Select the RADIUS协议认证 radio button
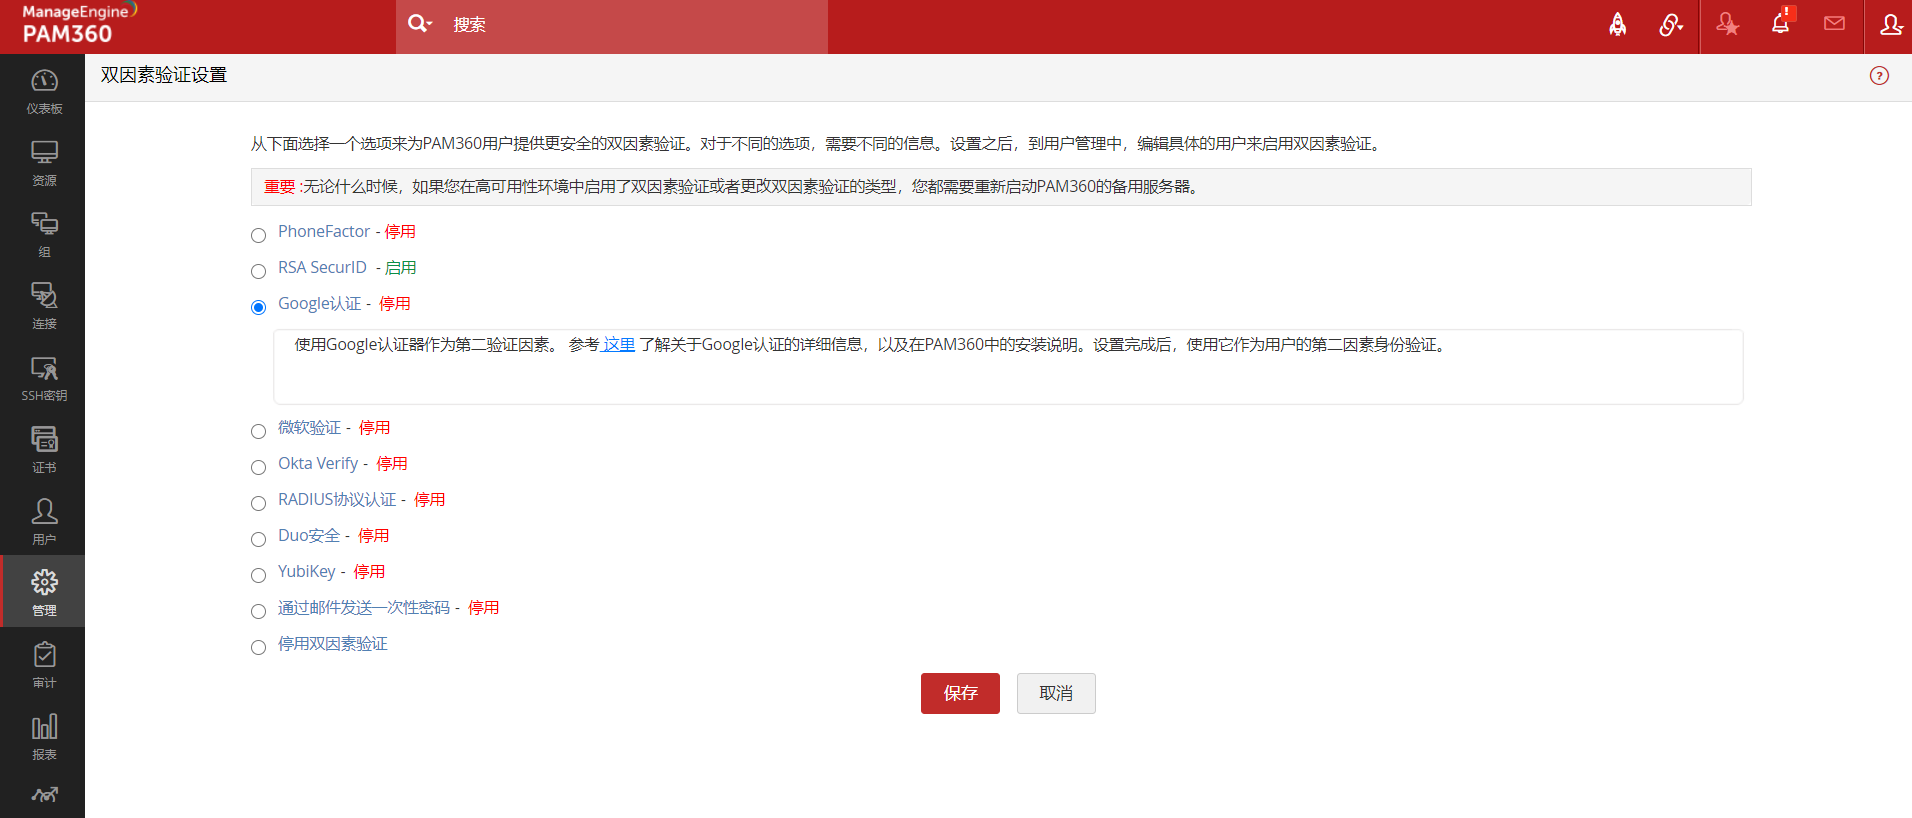Viewport: 1912px width, 818px height. 258,503
